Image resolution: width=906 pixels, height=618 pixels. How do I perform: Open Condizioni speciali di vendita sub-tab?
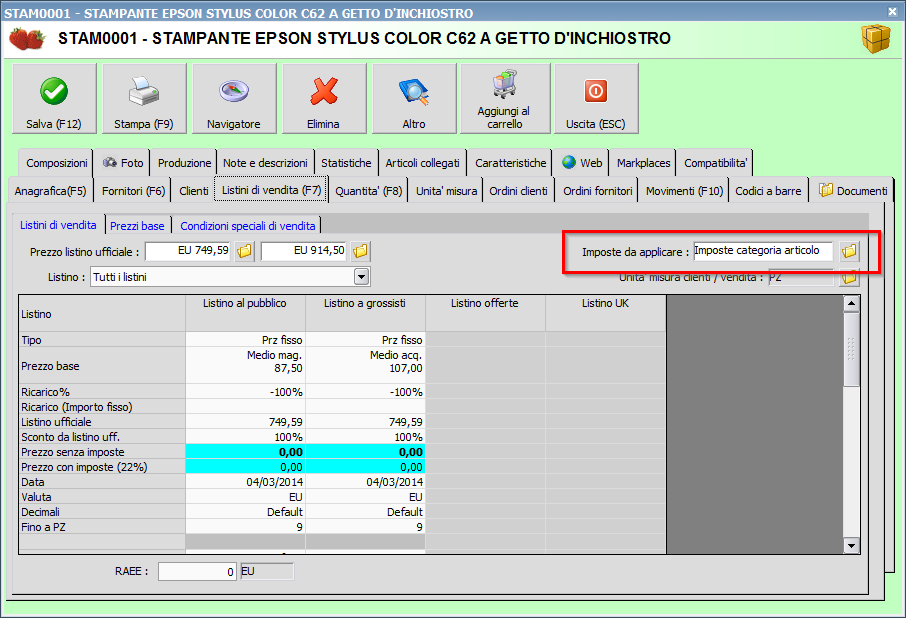pos(247,226)
